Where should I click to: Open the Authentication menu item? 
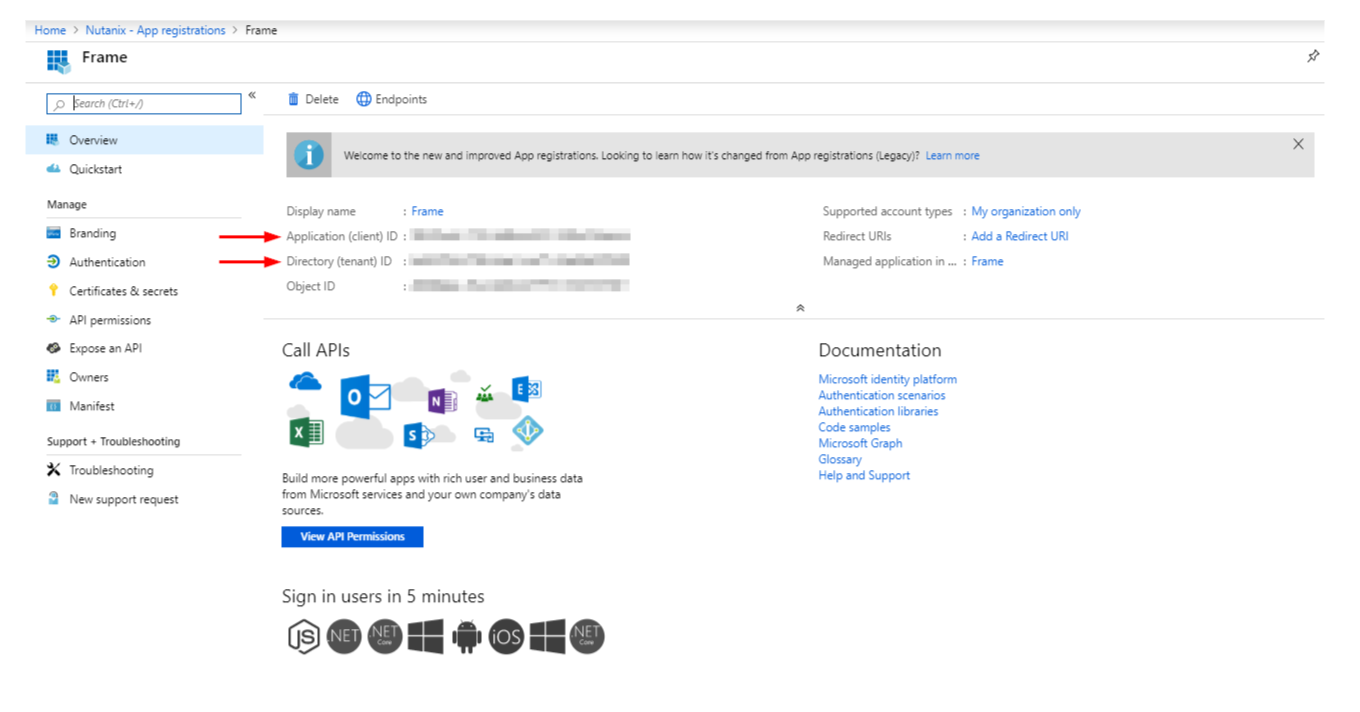point(107,262)
